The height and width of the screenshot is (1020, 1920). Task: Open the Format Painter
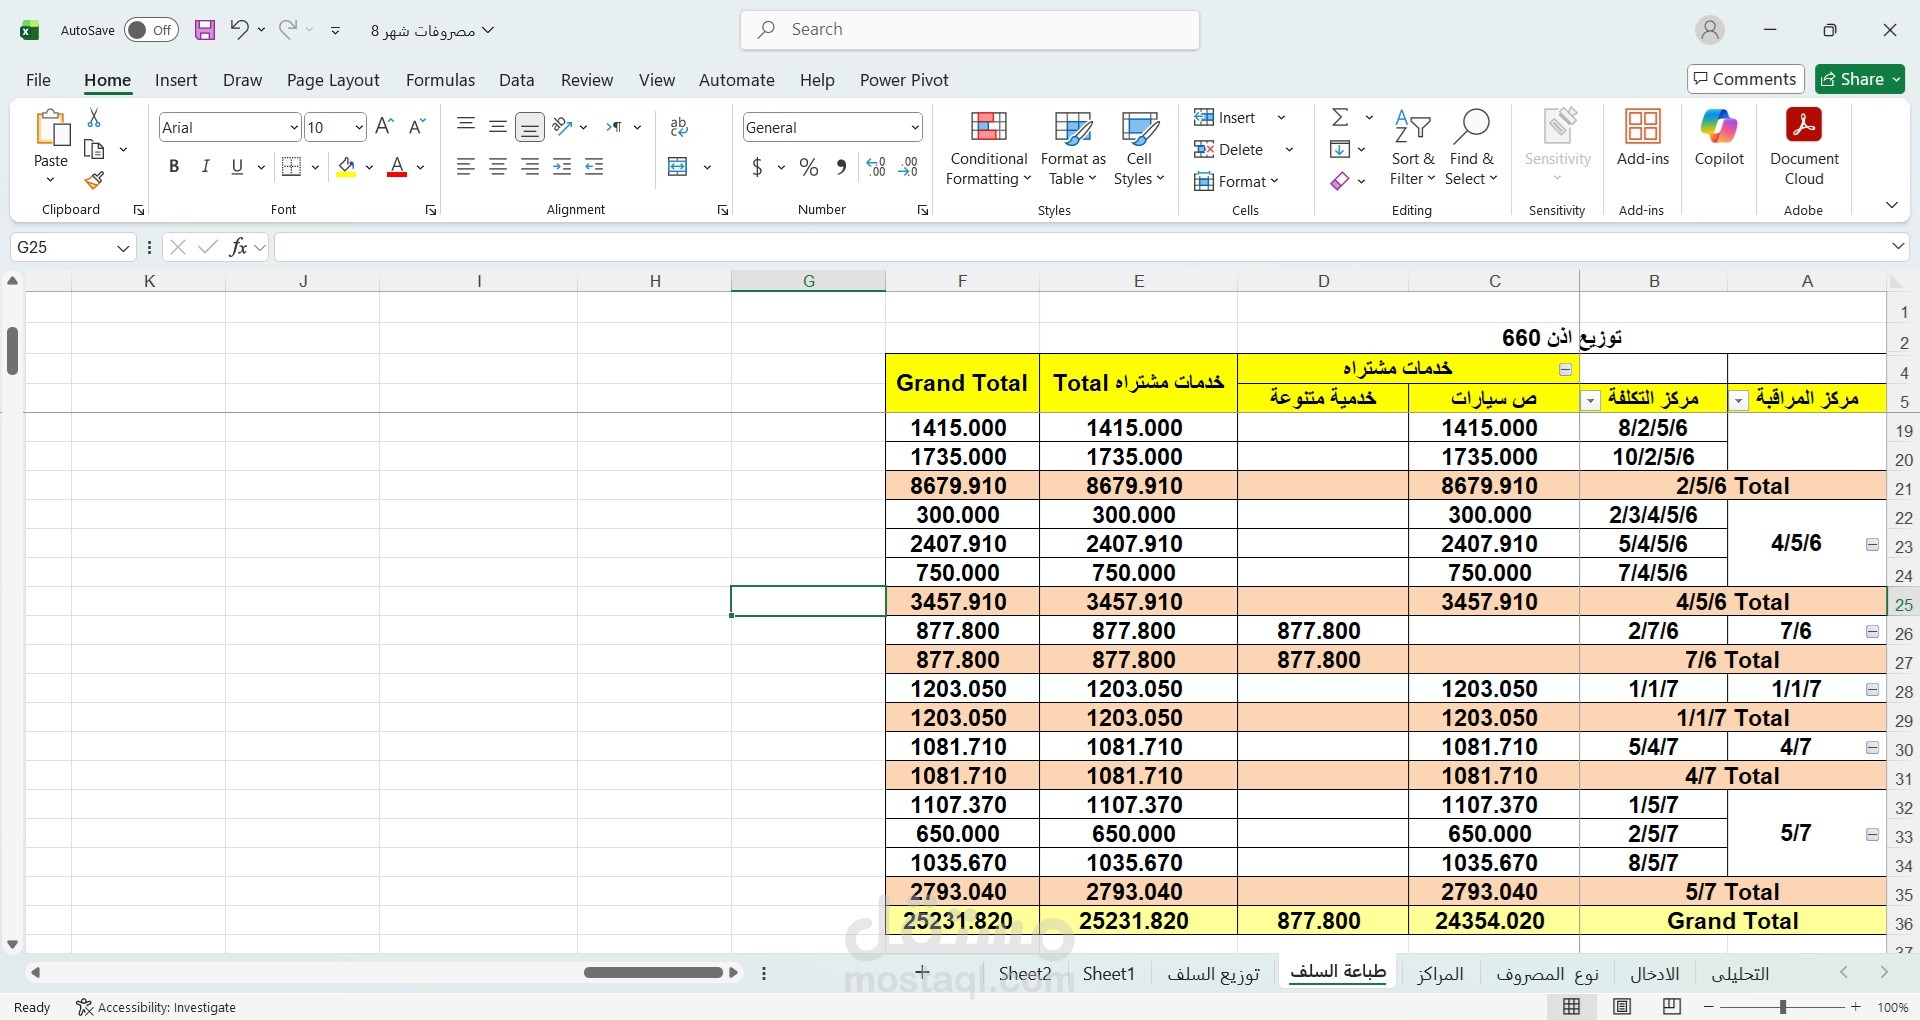[x=94, y=181]
